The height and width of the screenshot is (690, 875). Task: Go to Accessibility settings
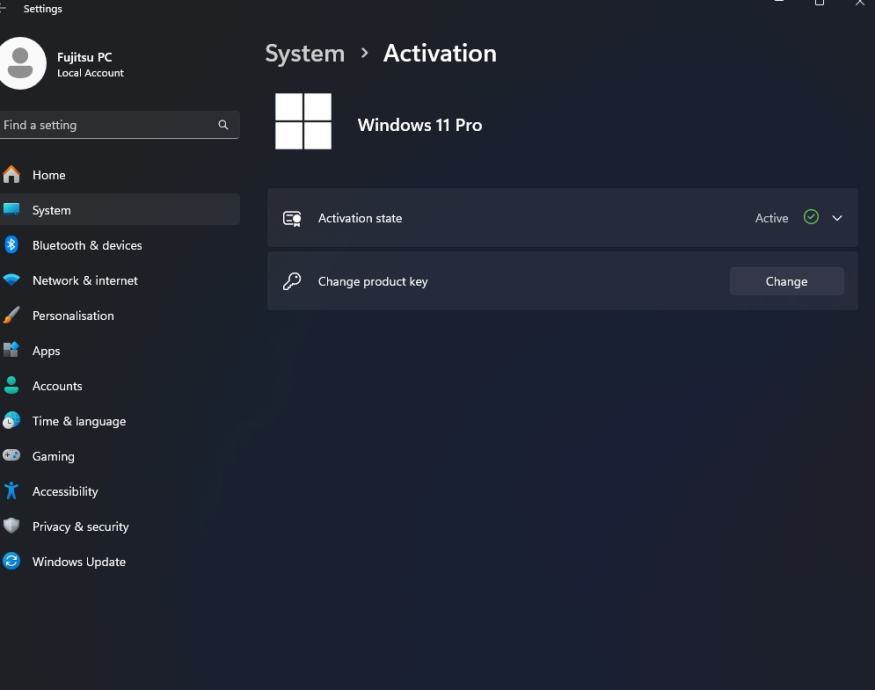click(x=119, y=491)
